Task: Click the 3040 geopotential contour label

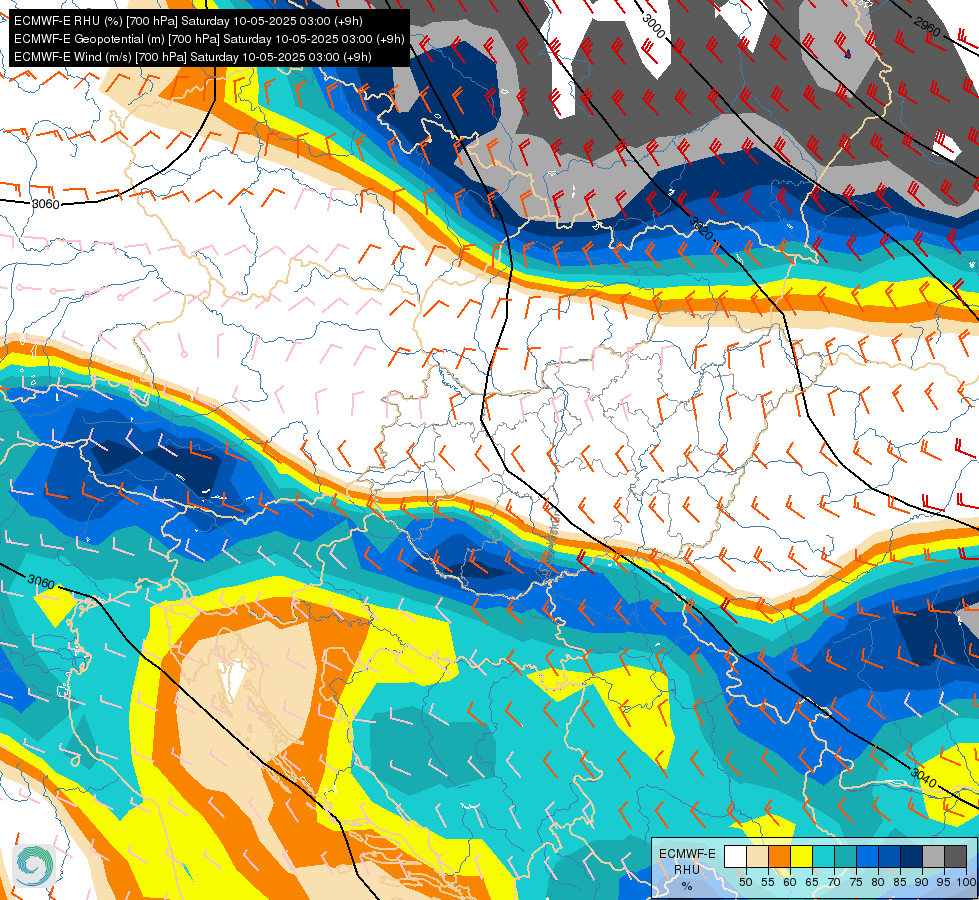Action: pyautogui.click(x=924, y=778)
